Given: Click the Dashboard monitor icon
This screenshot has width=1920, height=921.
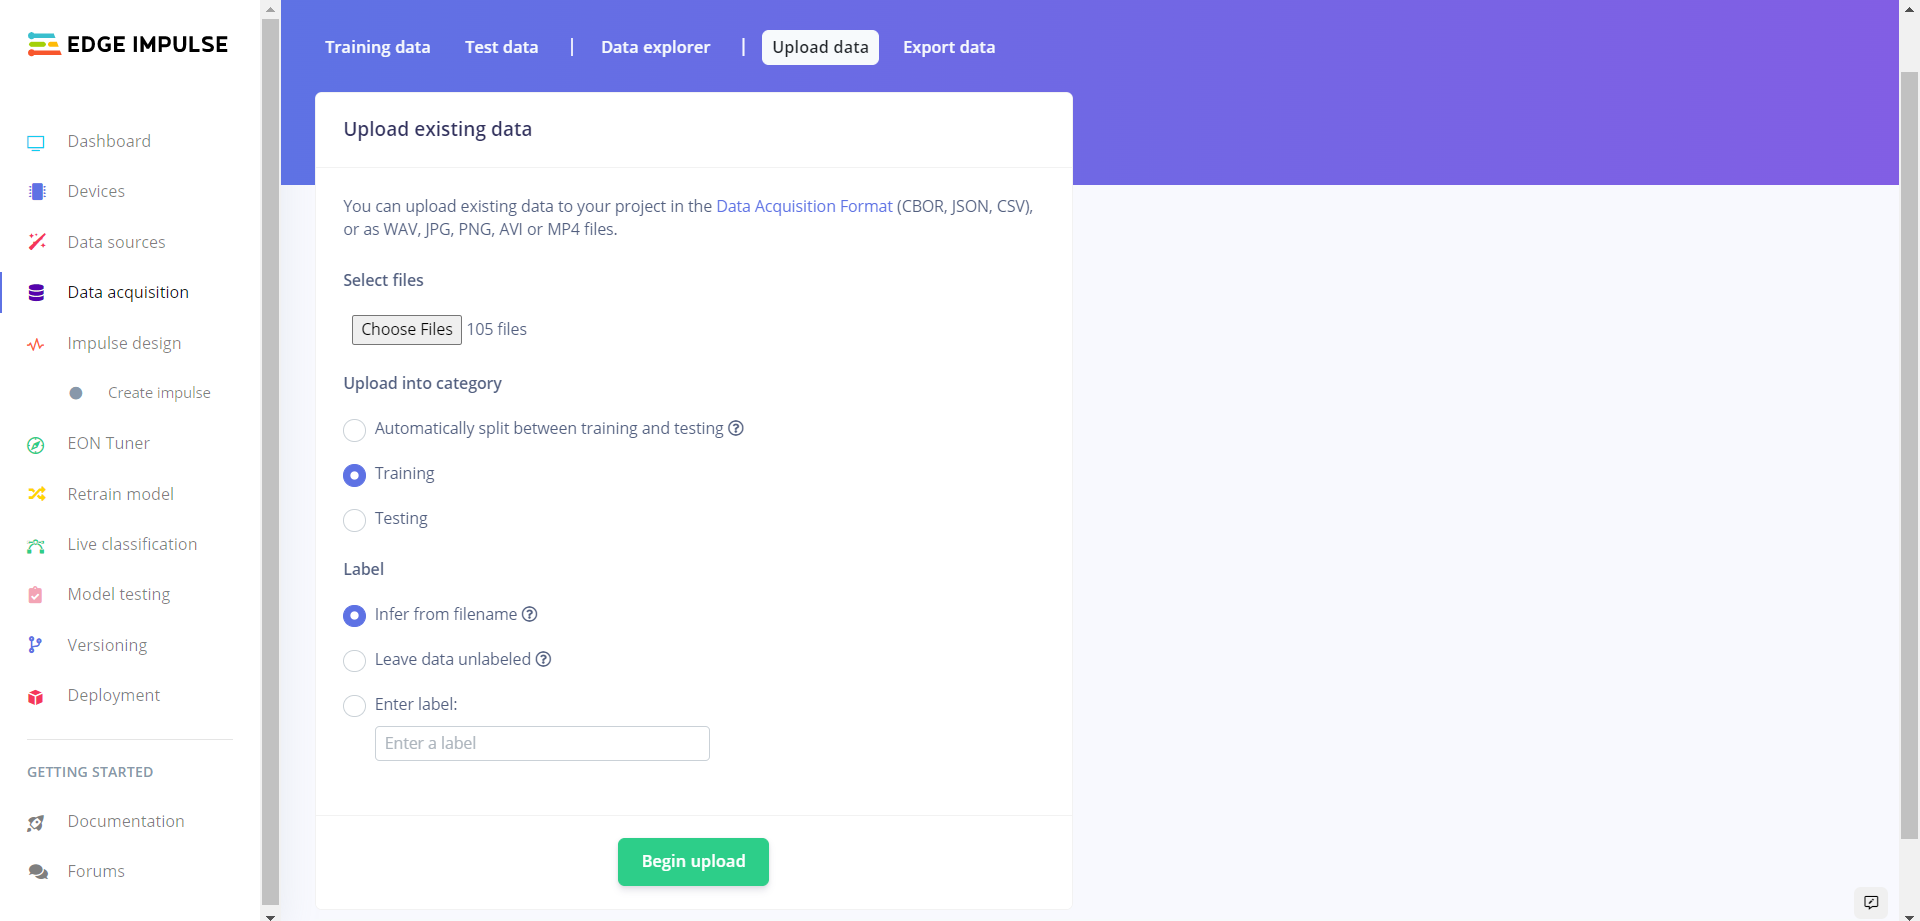Looking at the screenshot, I should 36,142.
